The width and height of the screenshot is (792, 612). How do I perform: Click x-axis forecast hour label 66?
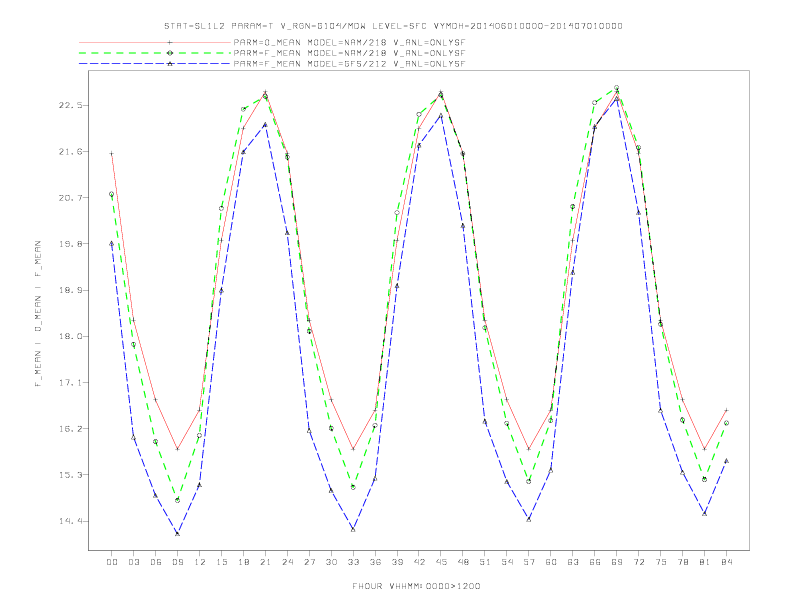(x=595, y=562)
